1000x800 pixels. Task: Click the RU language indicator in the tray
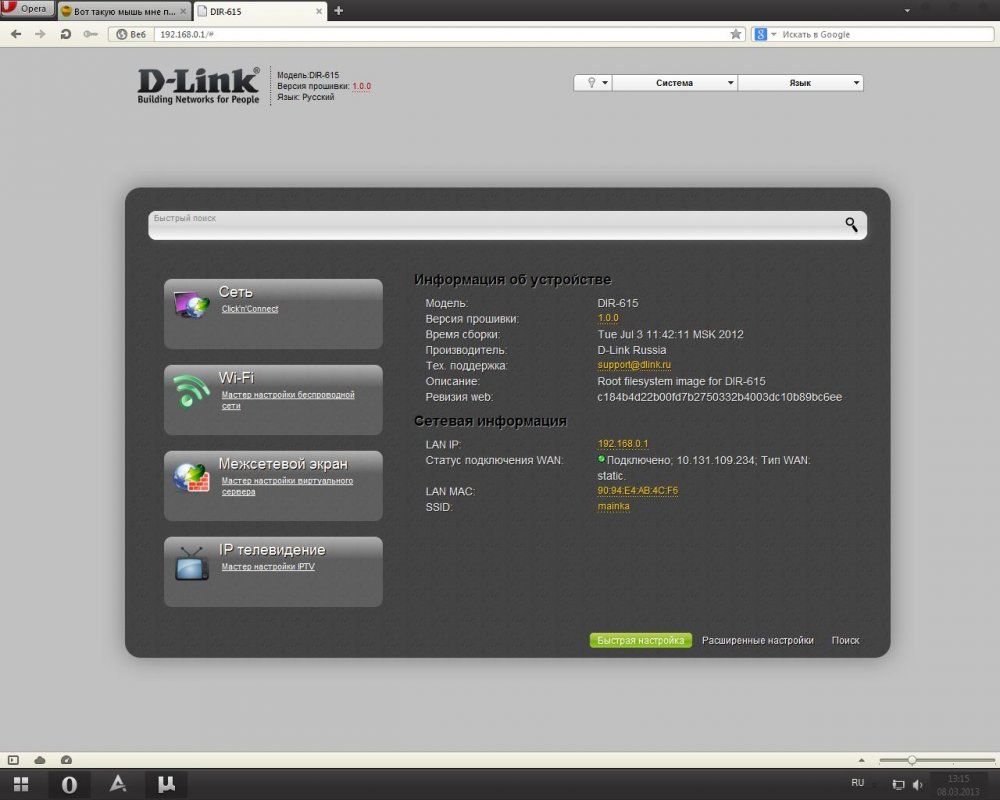(857, 783)
